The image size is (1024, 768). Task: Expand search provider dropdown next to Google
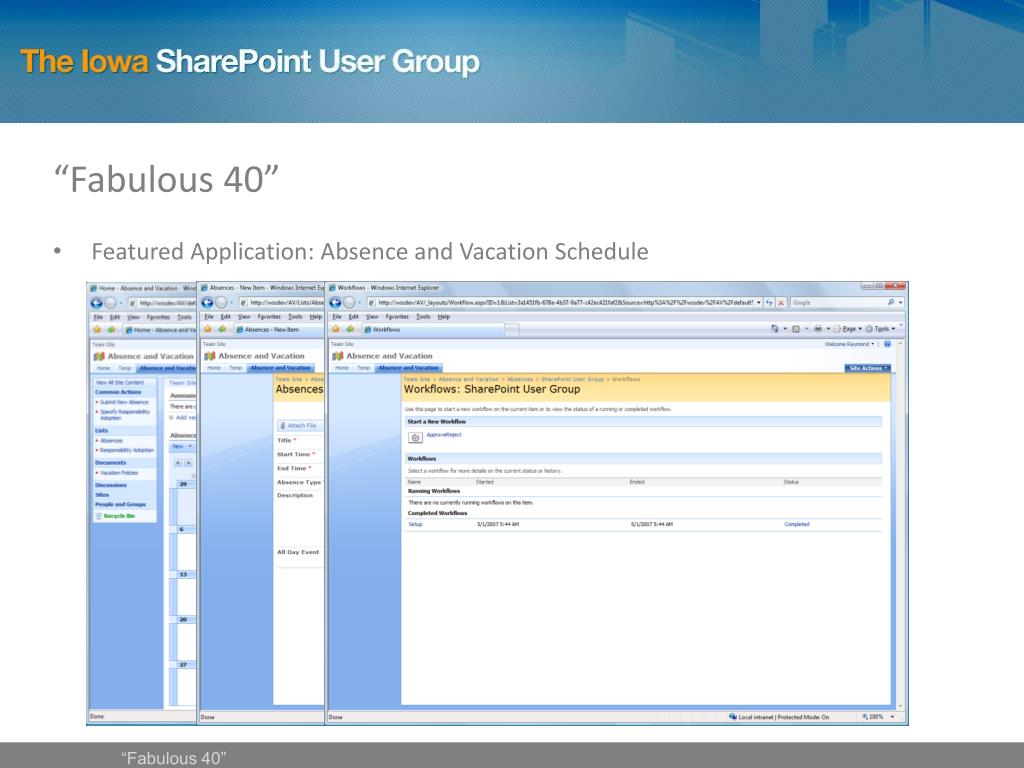901,303
